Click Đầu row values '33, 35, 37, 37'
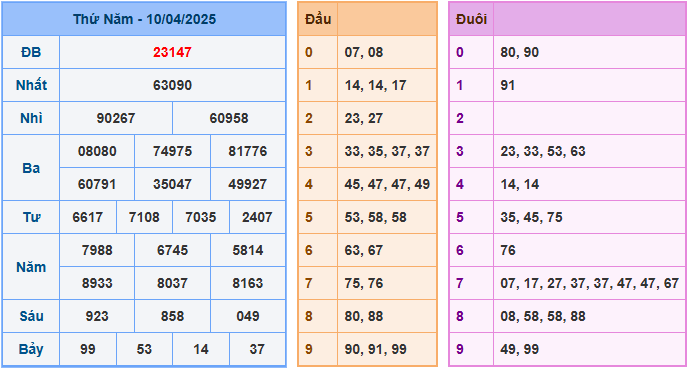Screen dimensions: 689x369 pos(387,151)
